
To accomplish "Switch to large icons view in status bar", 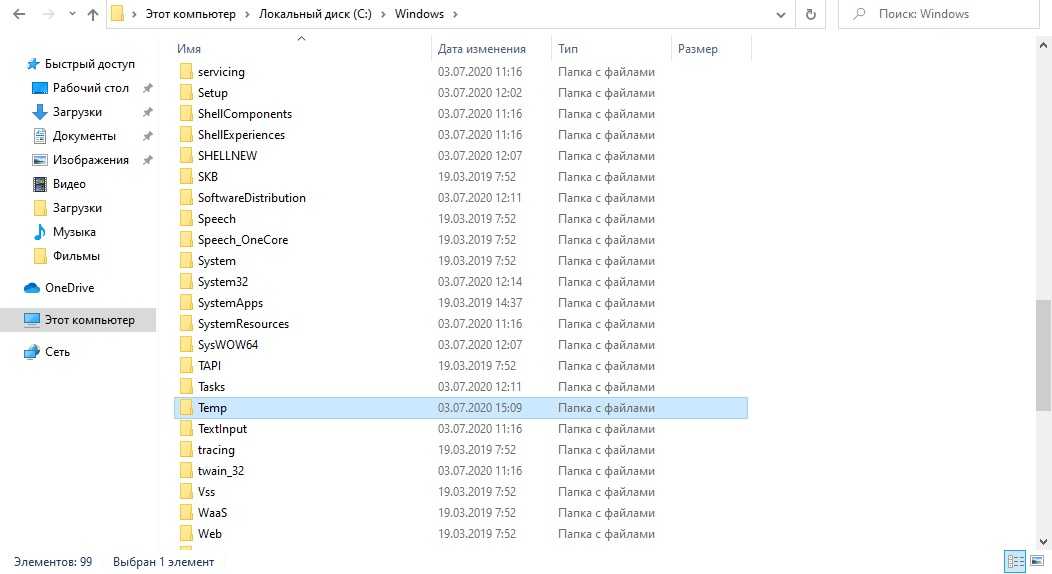I will coord(1037,561).
